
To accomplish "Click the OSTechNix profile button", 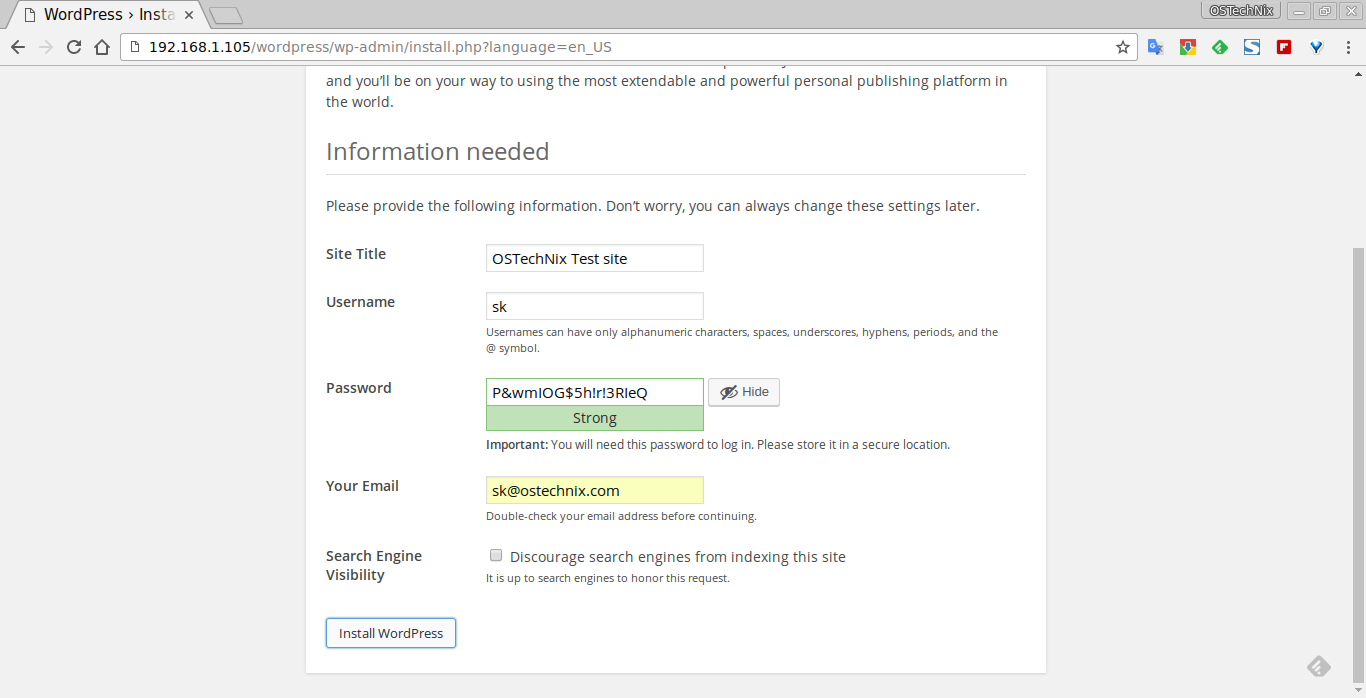I will tap(1241, 10).
